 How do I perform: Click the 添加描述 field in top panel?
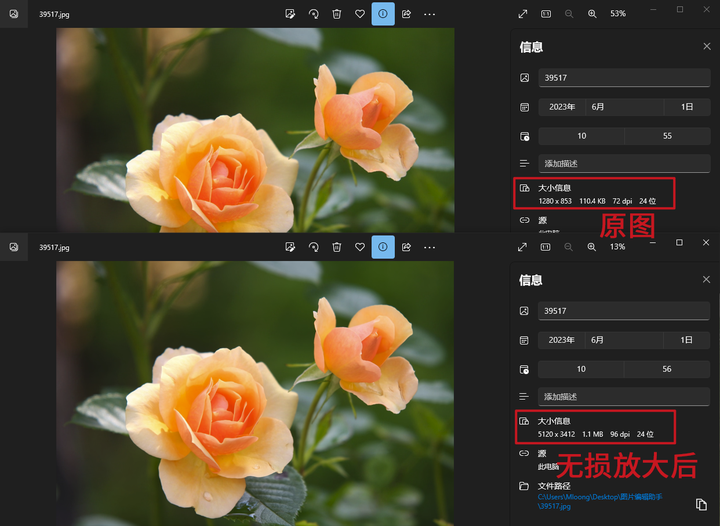point(624,163)
